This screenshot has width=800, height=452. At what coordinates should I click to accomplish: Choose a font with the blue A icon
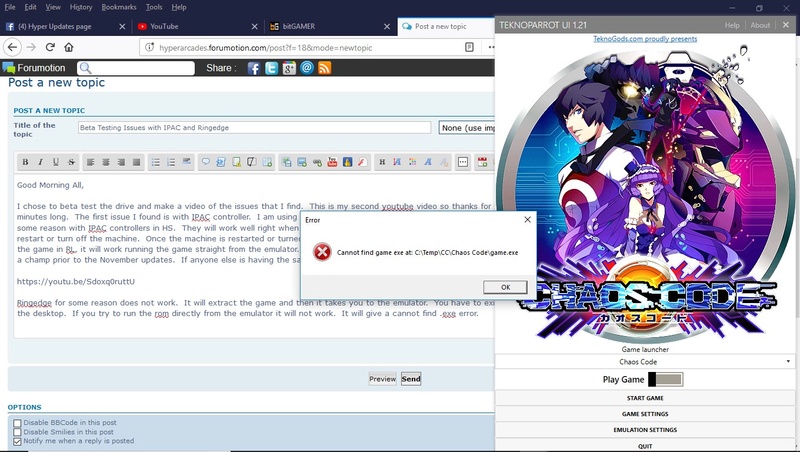(x=428, y=162)
